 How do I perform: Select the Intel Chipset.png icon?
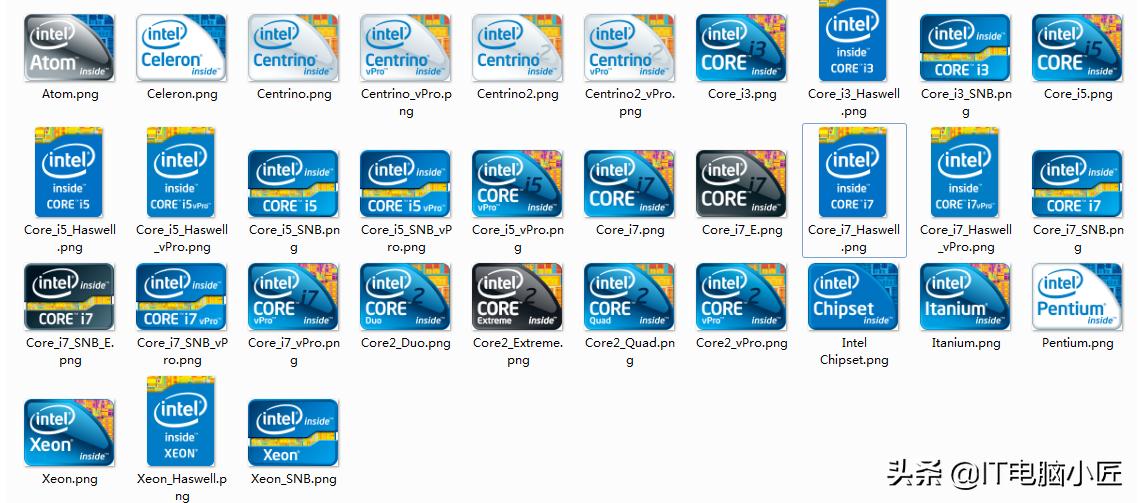(x=853, y=297)
